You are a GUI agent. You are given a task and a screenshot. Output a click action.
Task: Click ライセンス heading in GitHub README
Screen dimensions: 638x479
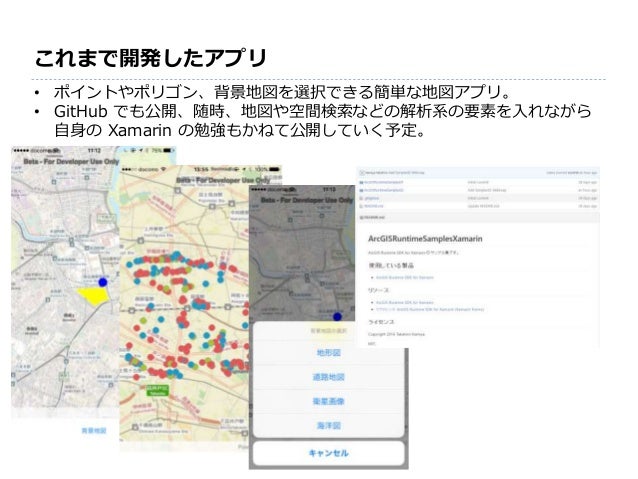click(x=381, y=322)
